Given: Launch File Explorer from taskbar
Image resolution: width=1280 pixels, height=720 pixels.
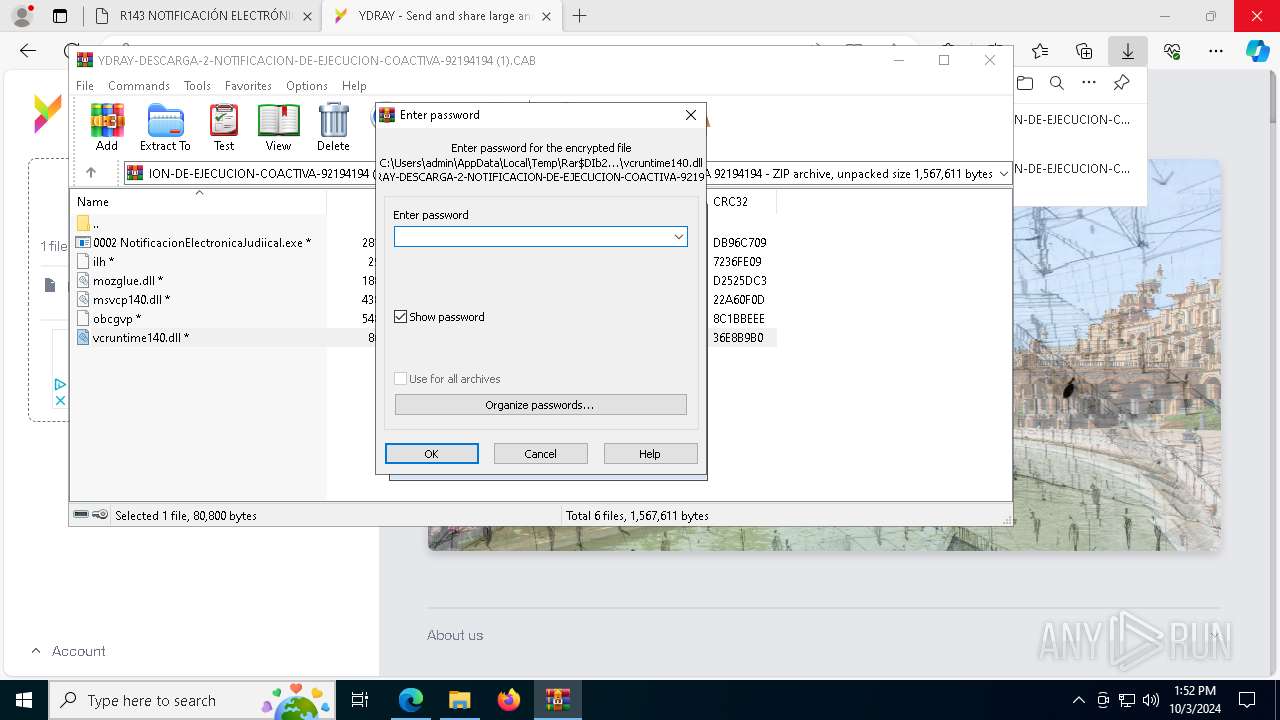Looking at the screenshot, I should 459,700.
